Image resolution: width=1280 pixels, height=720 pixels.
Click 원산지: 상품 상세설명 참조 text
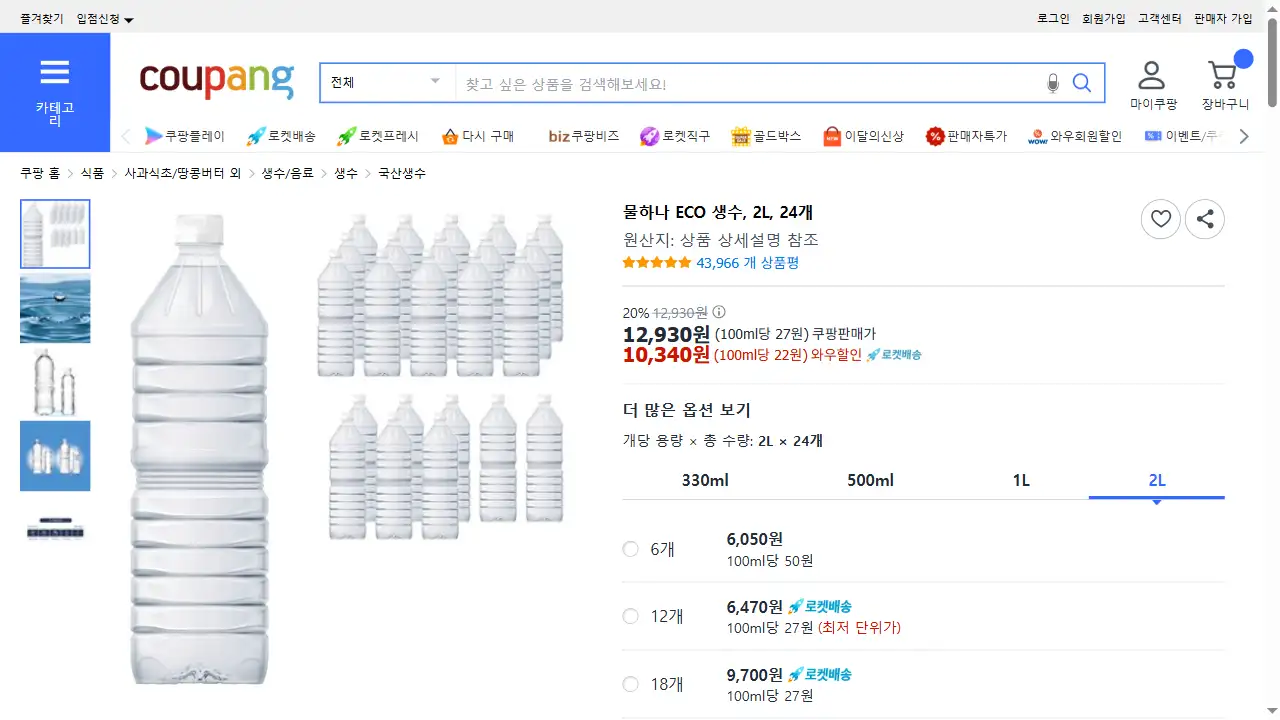point(720,239)
